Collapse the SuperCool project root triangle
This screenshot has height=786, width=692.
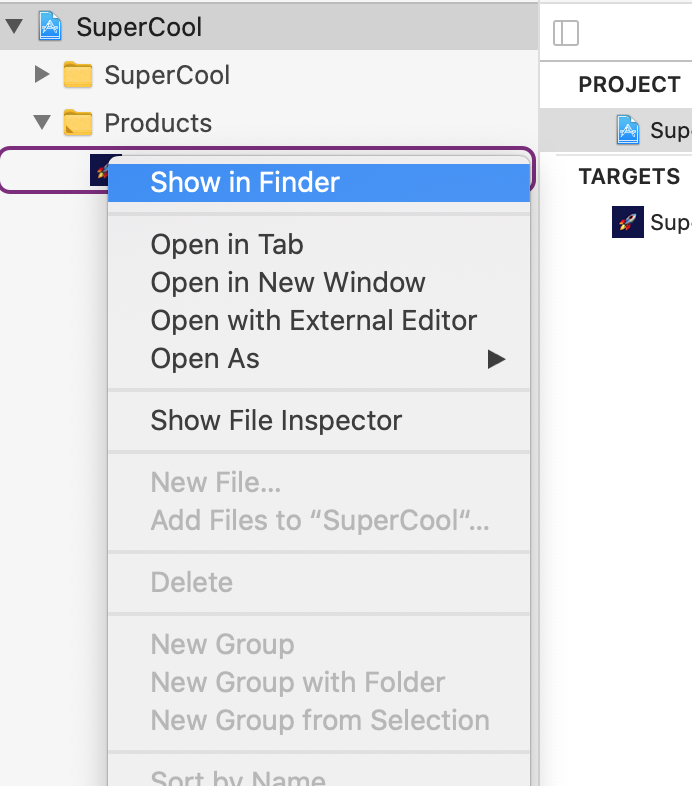point(14,27)
